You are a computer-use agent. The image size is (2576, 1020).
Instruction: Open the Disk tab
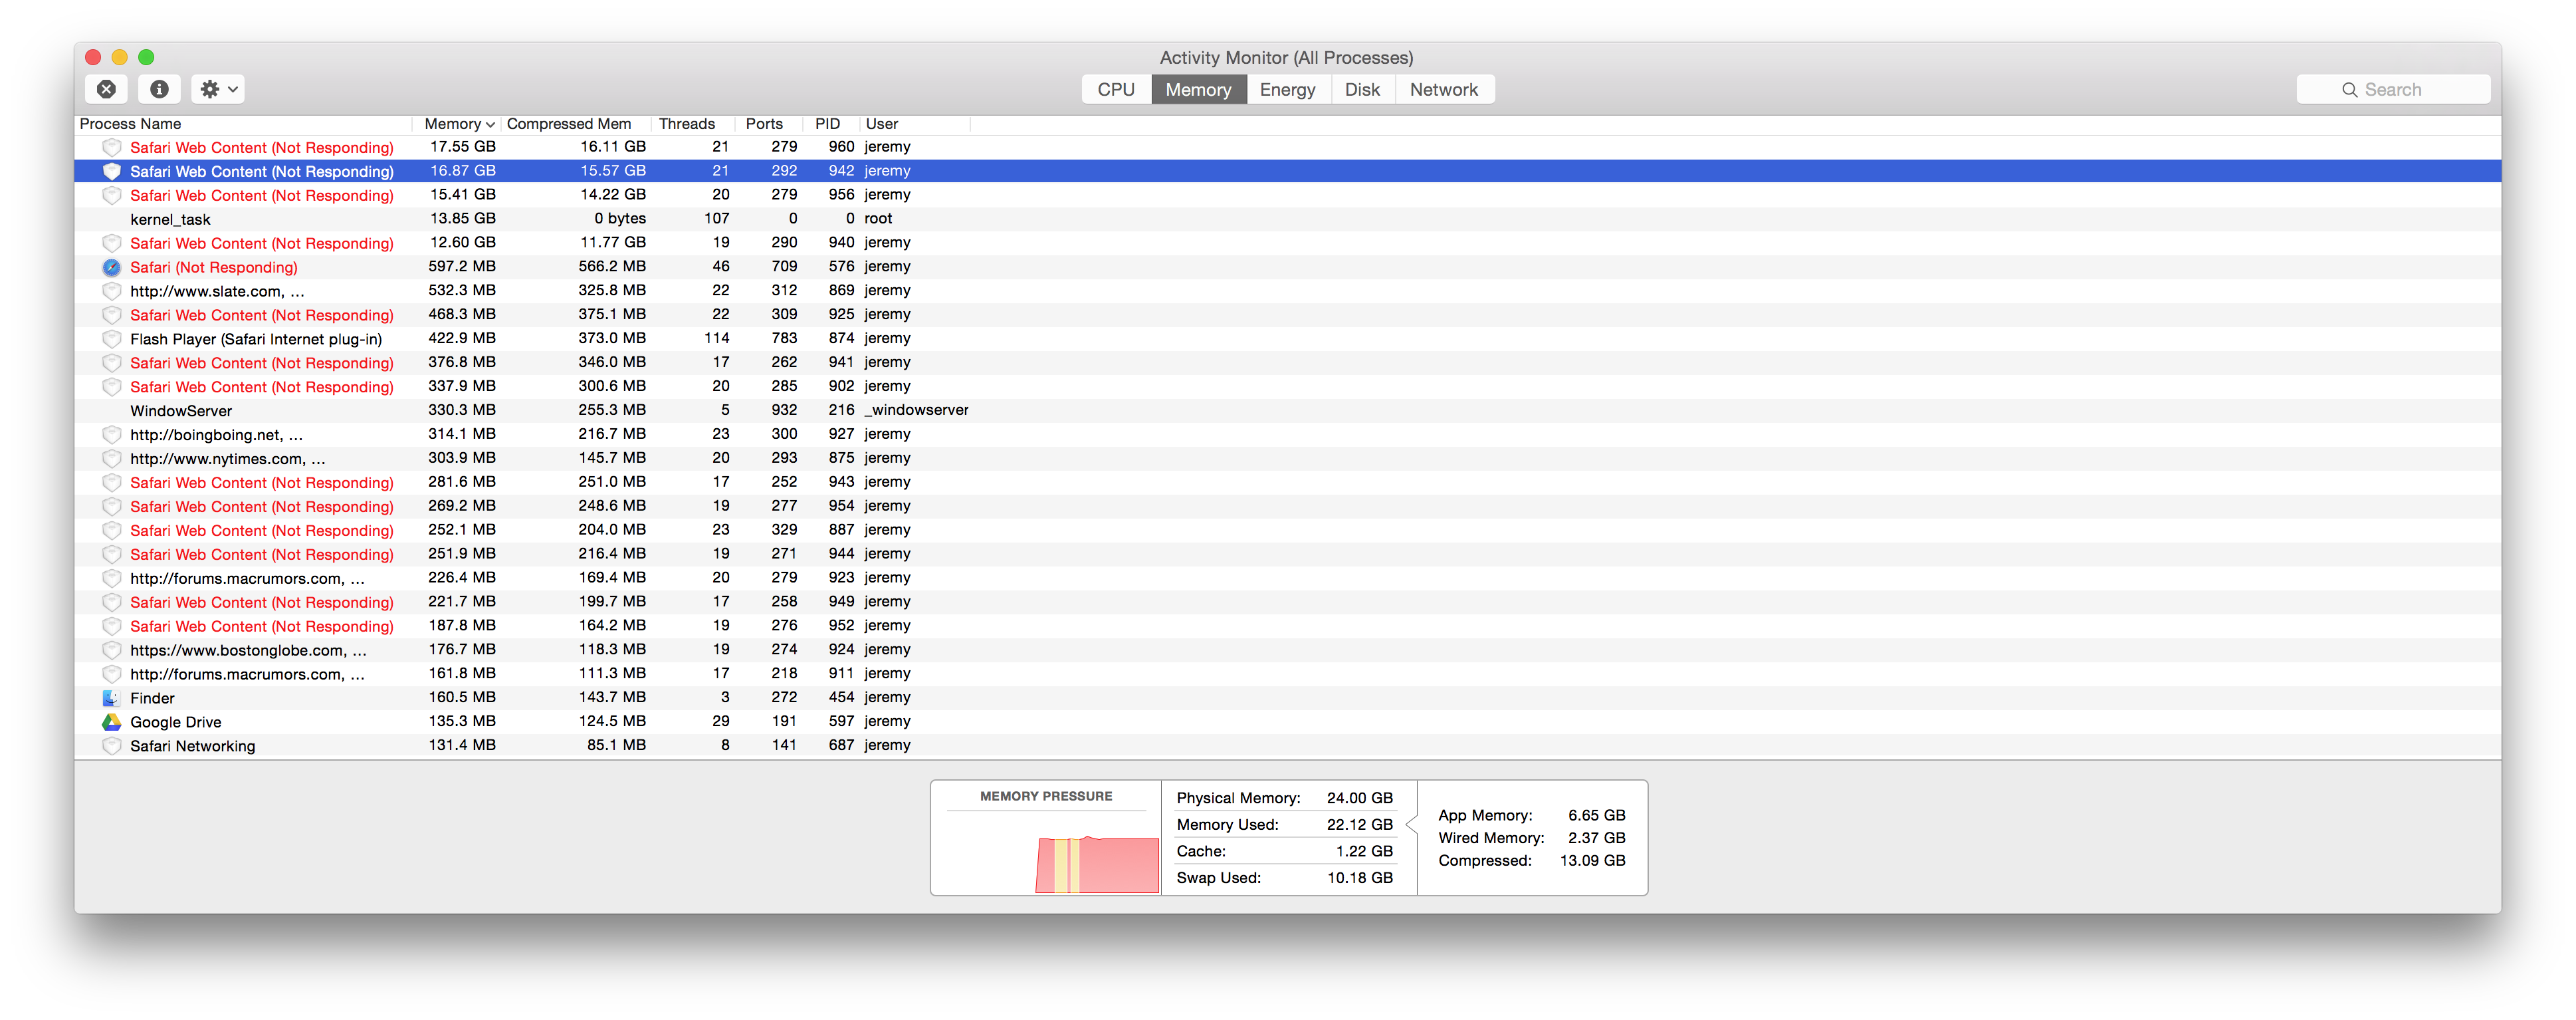(x=1362, y=89)
